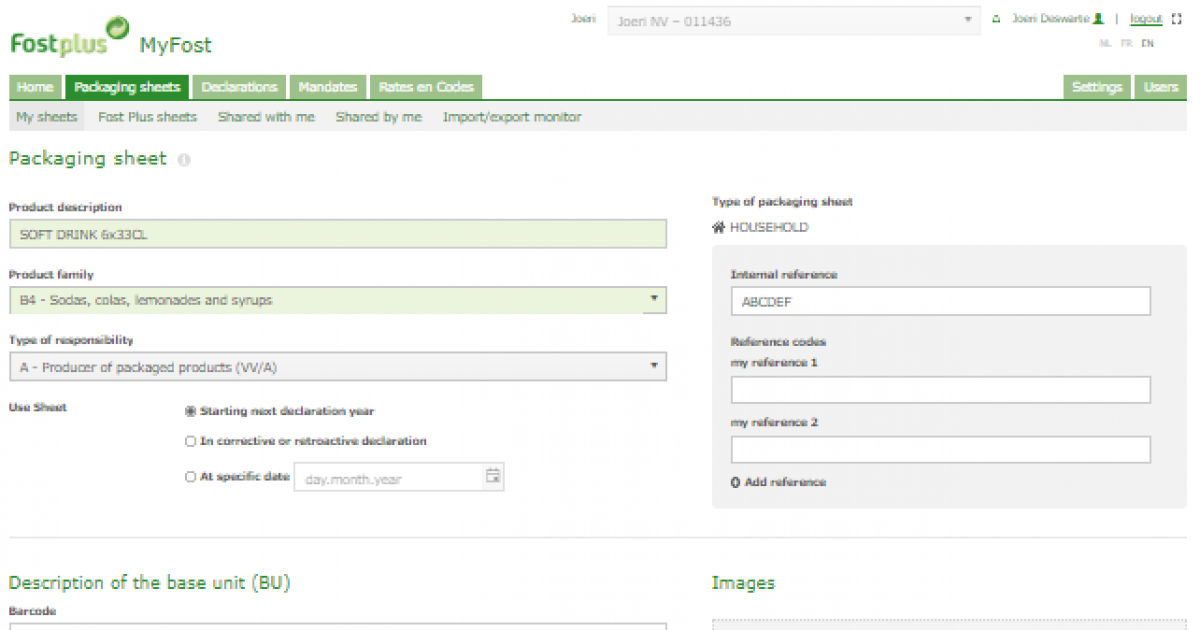Click the Internal reference input field
Viewport: 1200px width, 630px height.
point(940,301)
